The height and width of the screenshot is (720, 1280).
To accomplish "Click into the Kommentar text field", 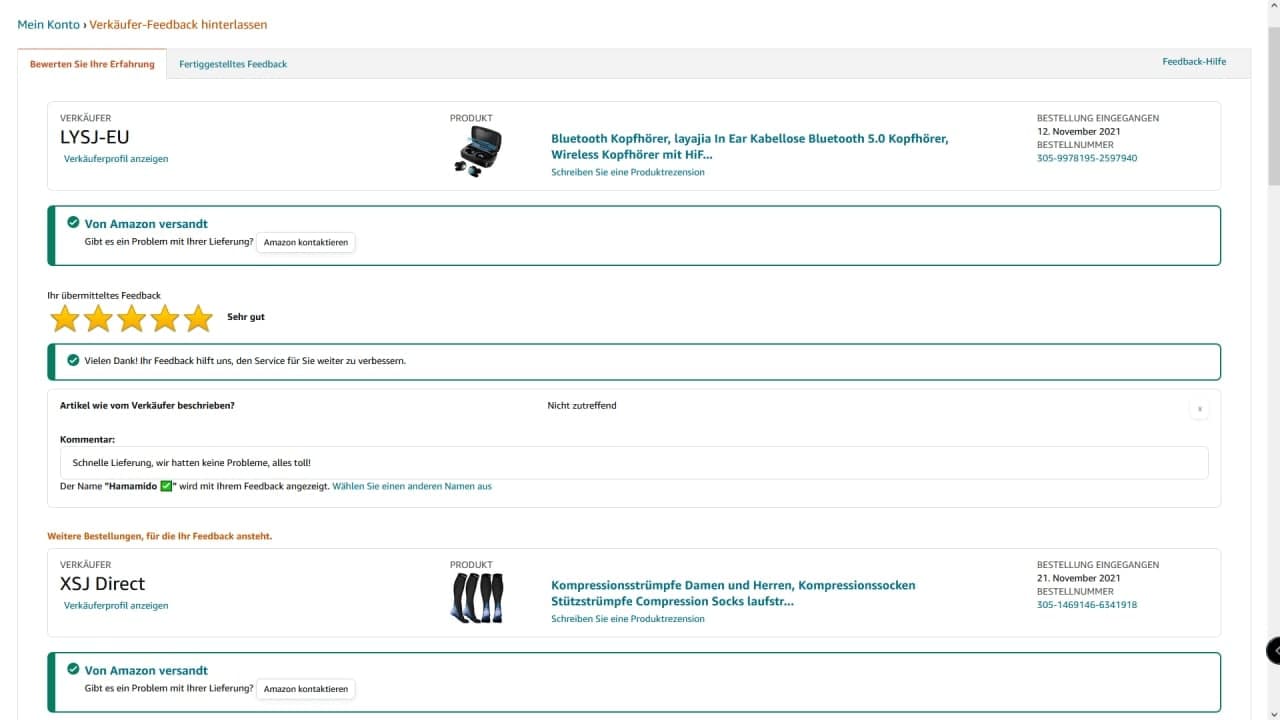I will [634, 463].
